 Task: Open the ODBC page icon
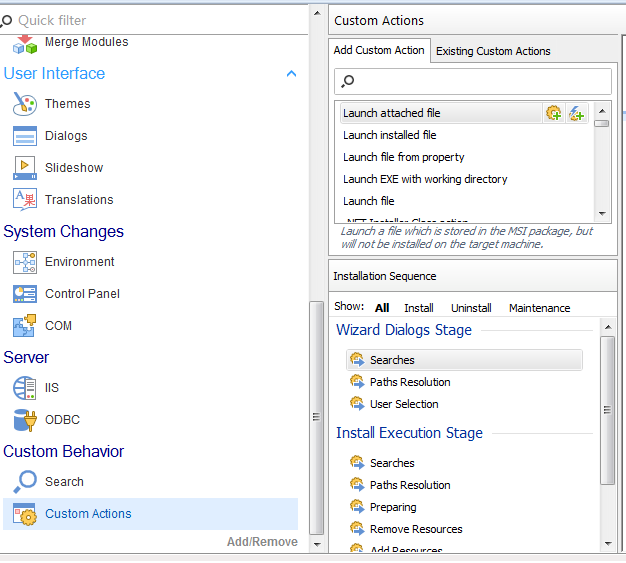click(25, 420)
